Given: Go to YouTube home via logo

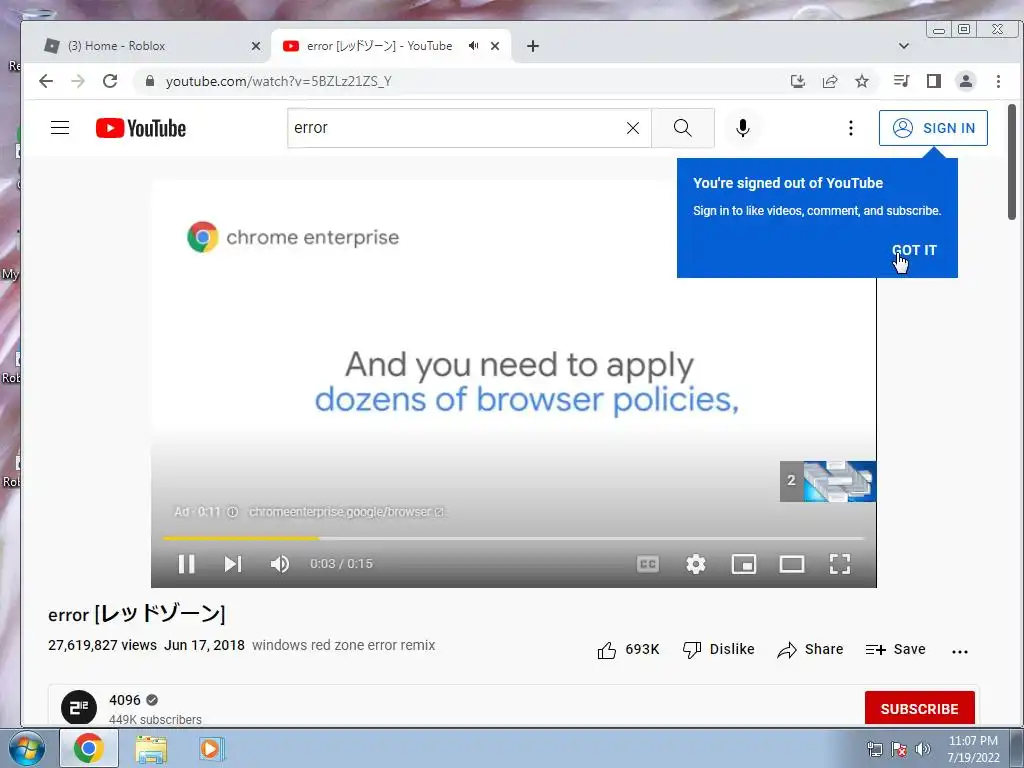Looking at the screenshot, I should pos(141,128).
